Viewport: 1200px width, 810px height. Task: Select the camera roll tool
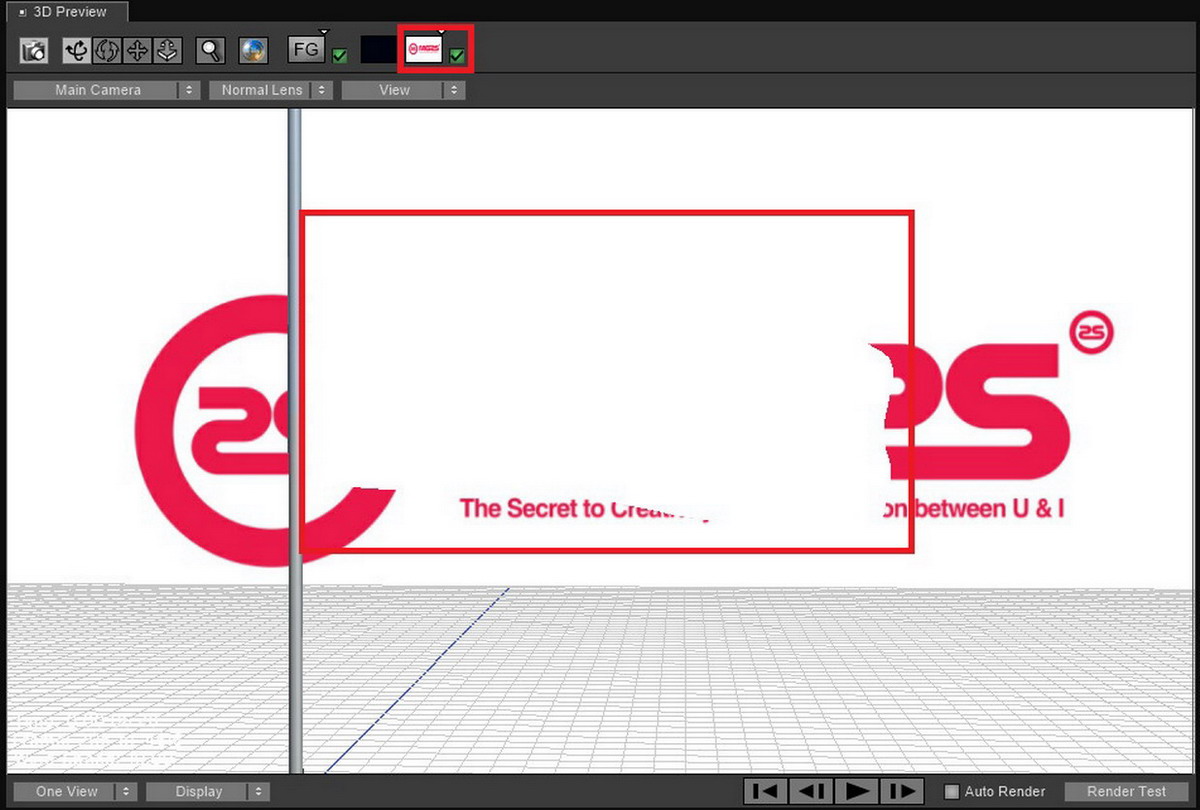[x=106, y=50]
